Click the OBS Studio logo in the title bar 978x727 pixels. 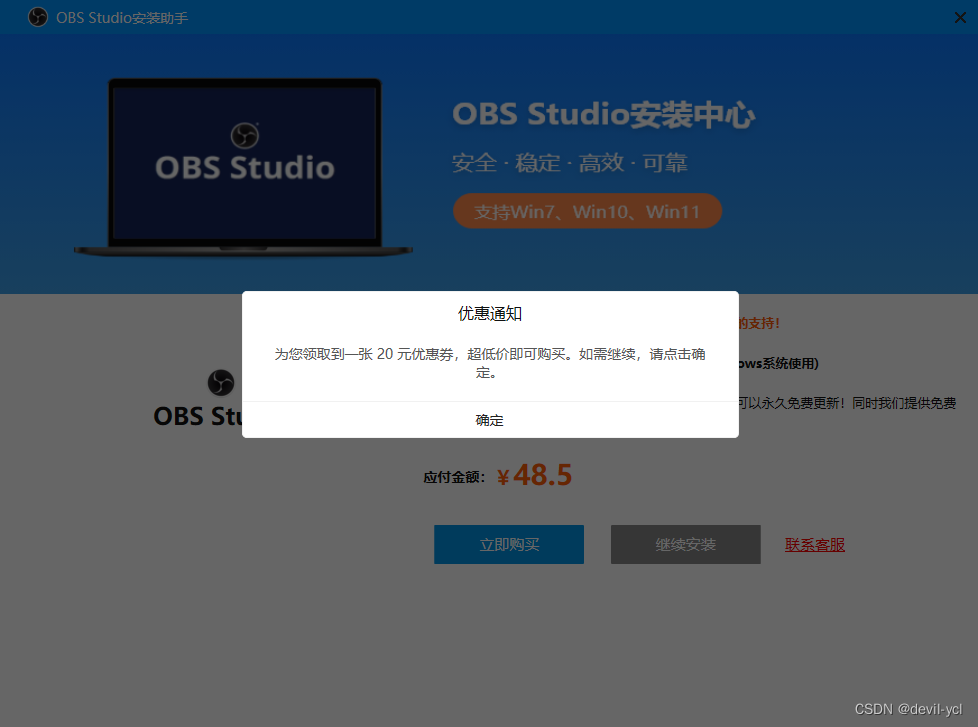coord(37,17)
